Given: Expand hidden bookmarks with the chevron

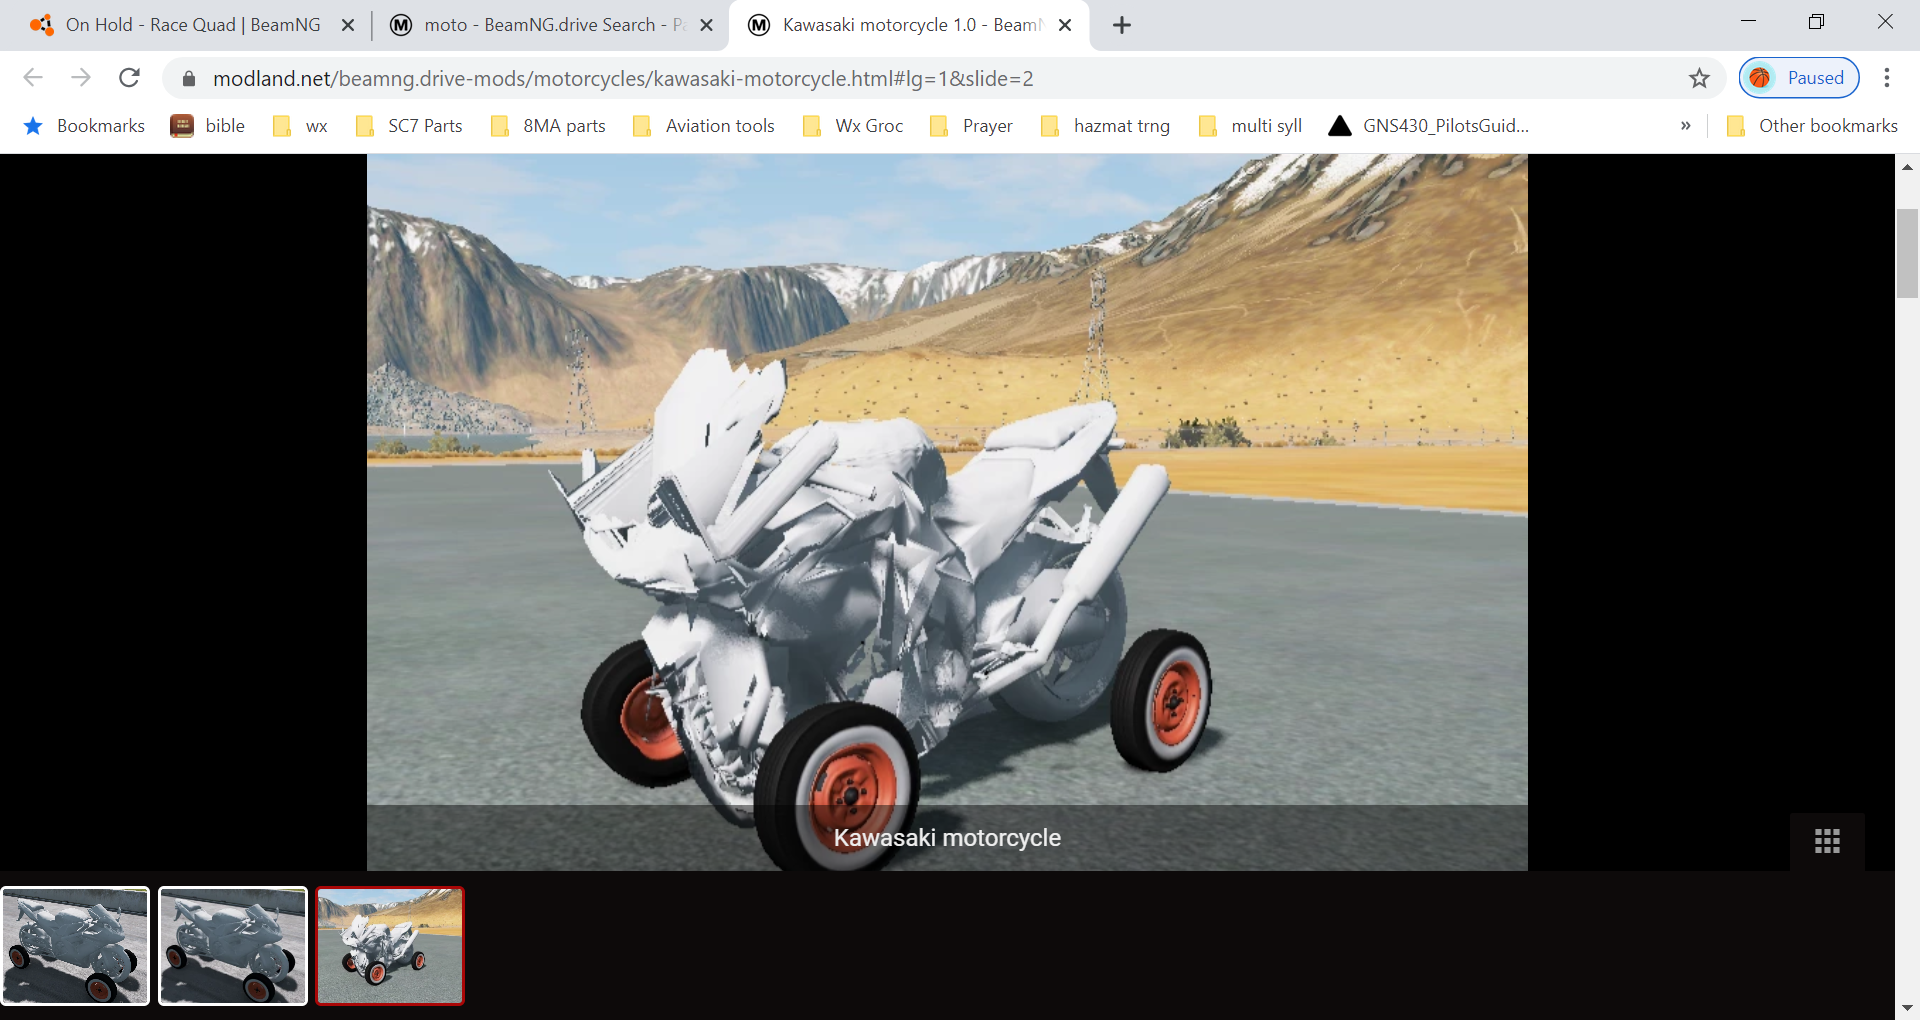Looking at the screenshot, I should tap(1686, 126).
